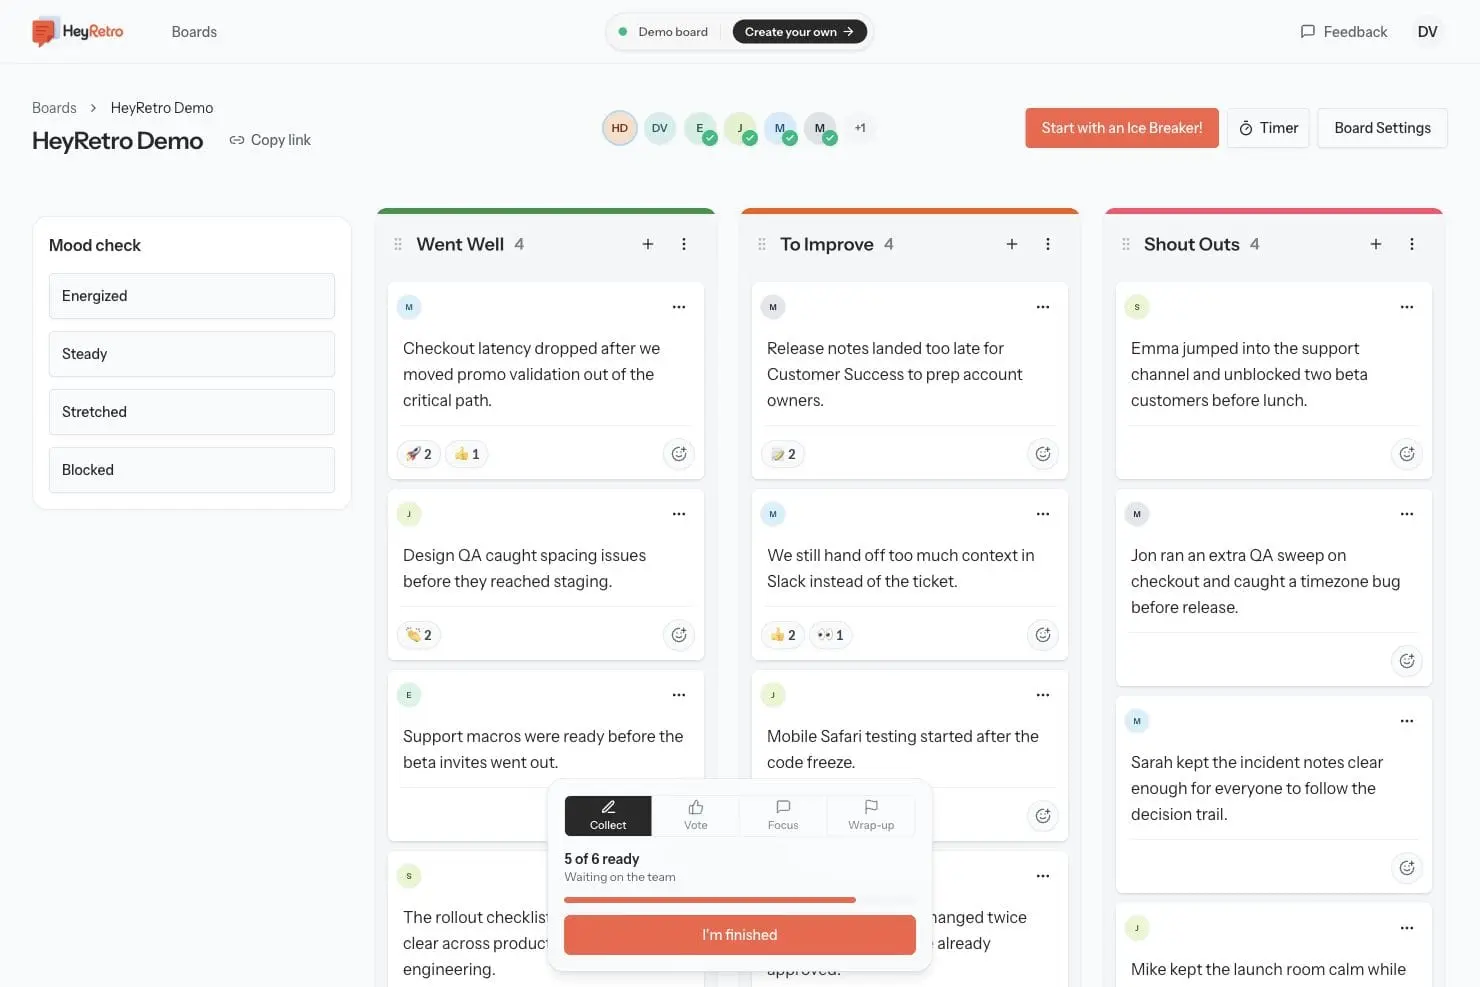Open menu on Jon QA sweep card

(1407, 514)
